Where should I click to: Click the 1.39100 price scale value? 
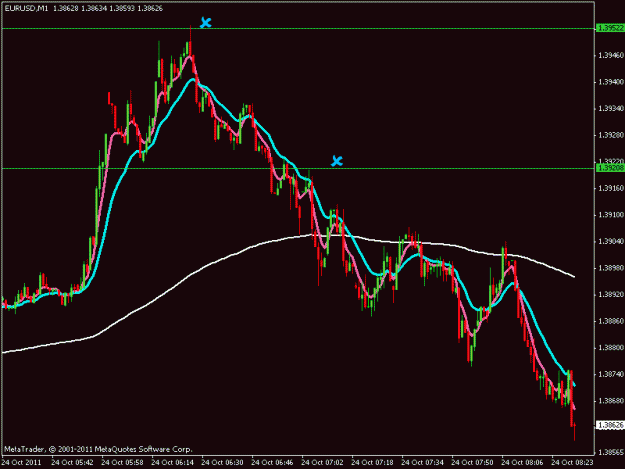click(611, 215)
